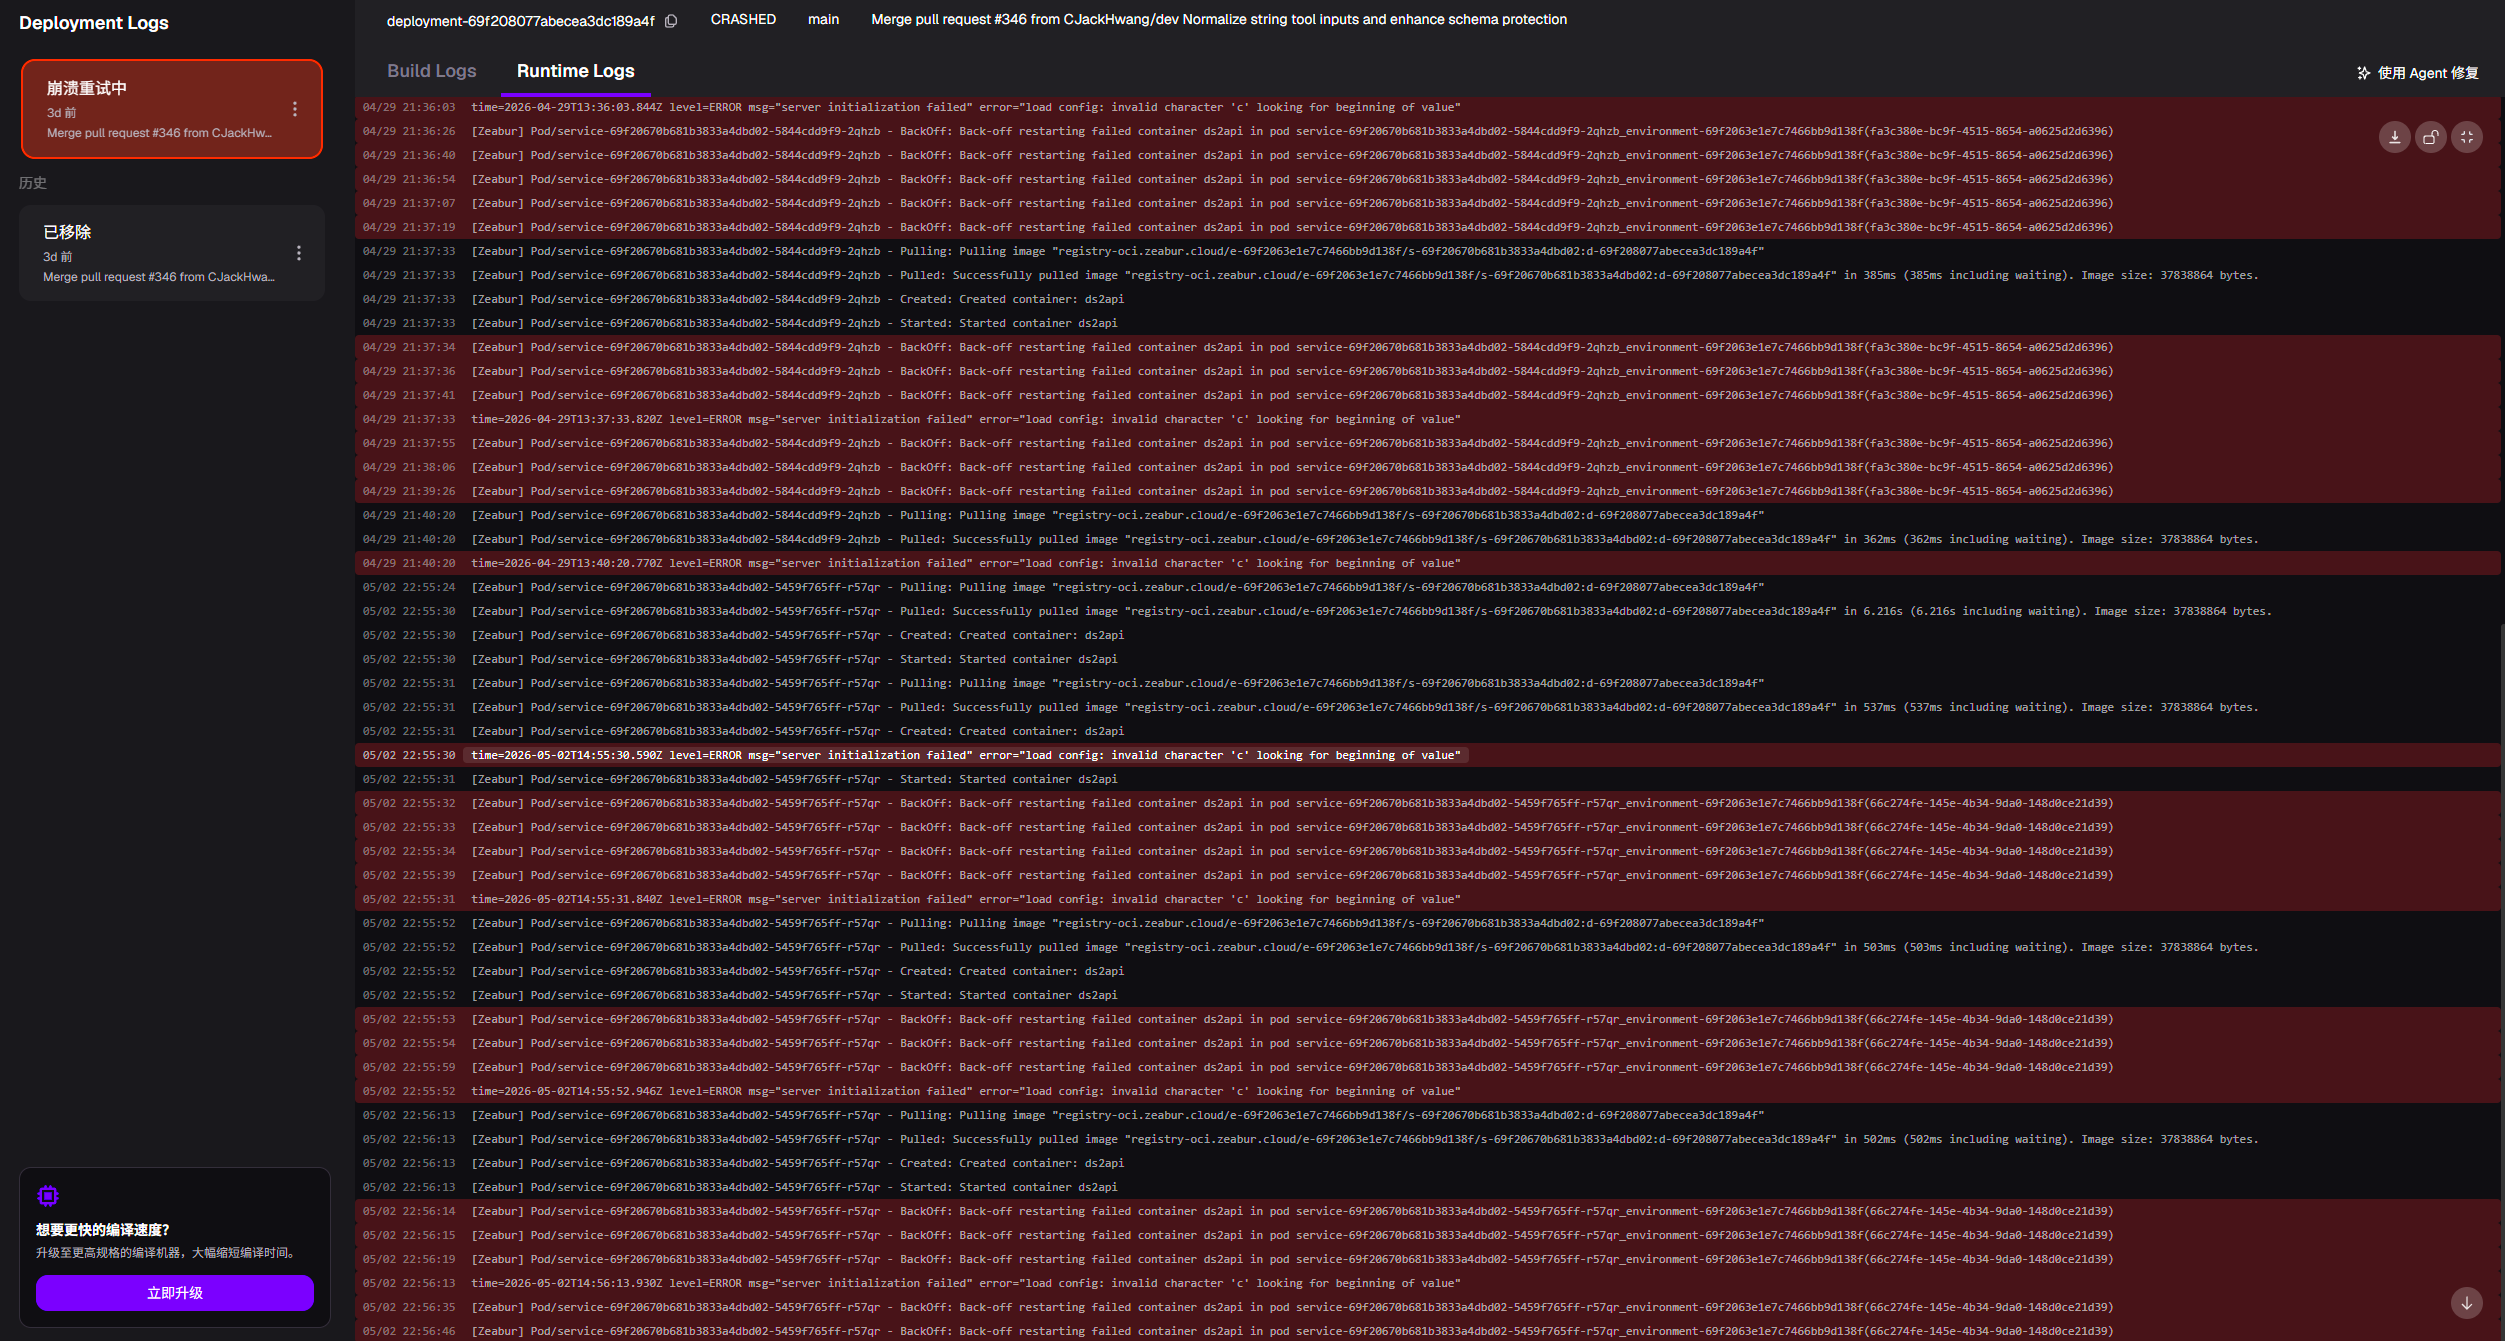Click the 立即升级 upgrade button
The image size is (2505, 1341).
pos(175,1293)
